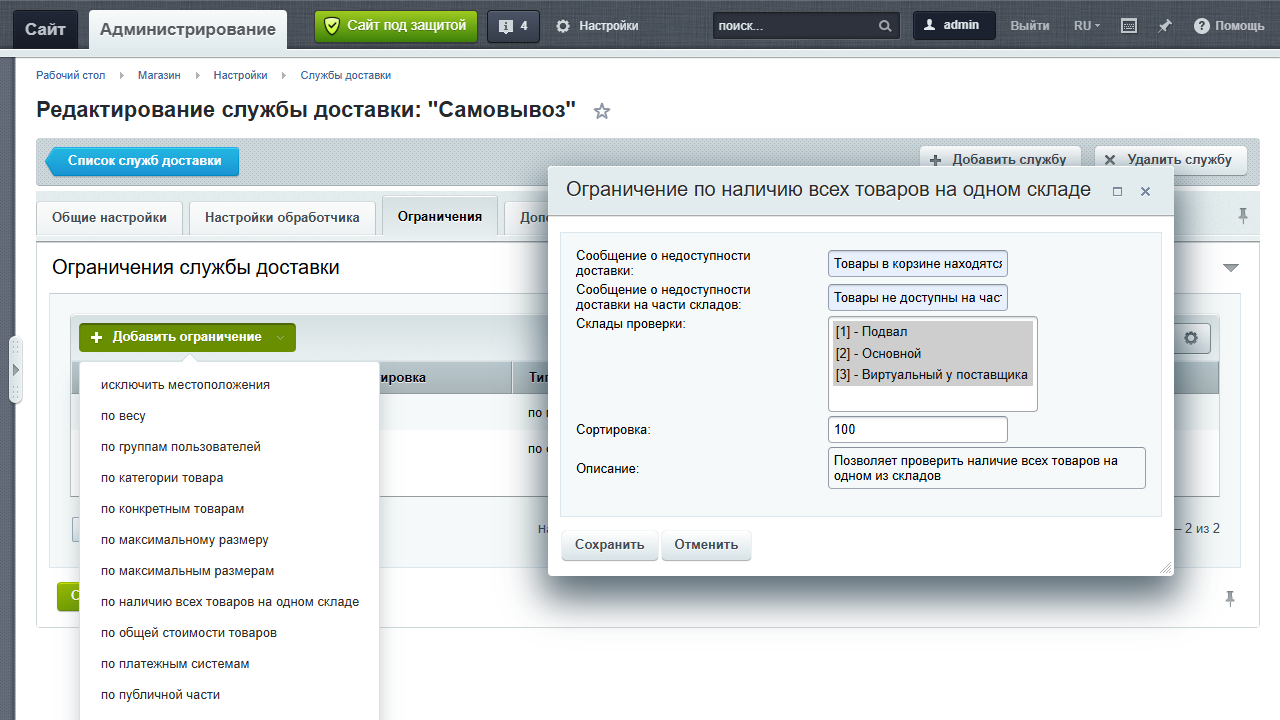Click the Сохранить button in dialog
Screen dimensions: 1280x720
[610, 545]
